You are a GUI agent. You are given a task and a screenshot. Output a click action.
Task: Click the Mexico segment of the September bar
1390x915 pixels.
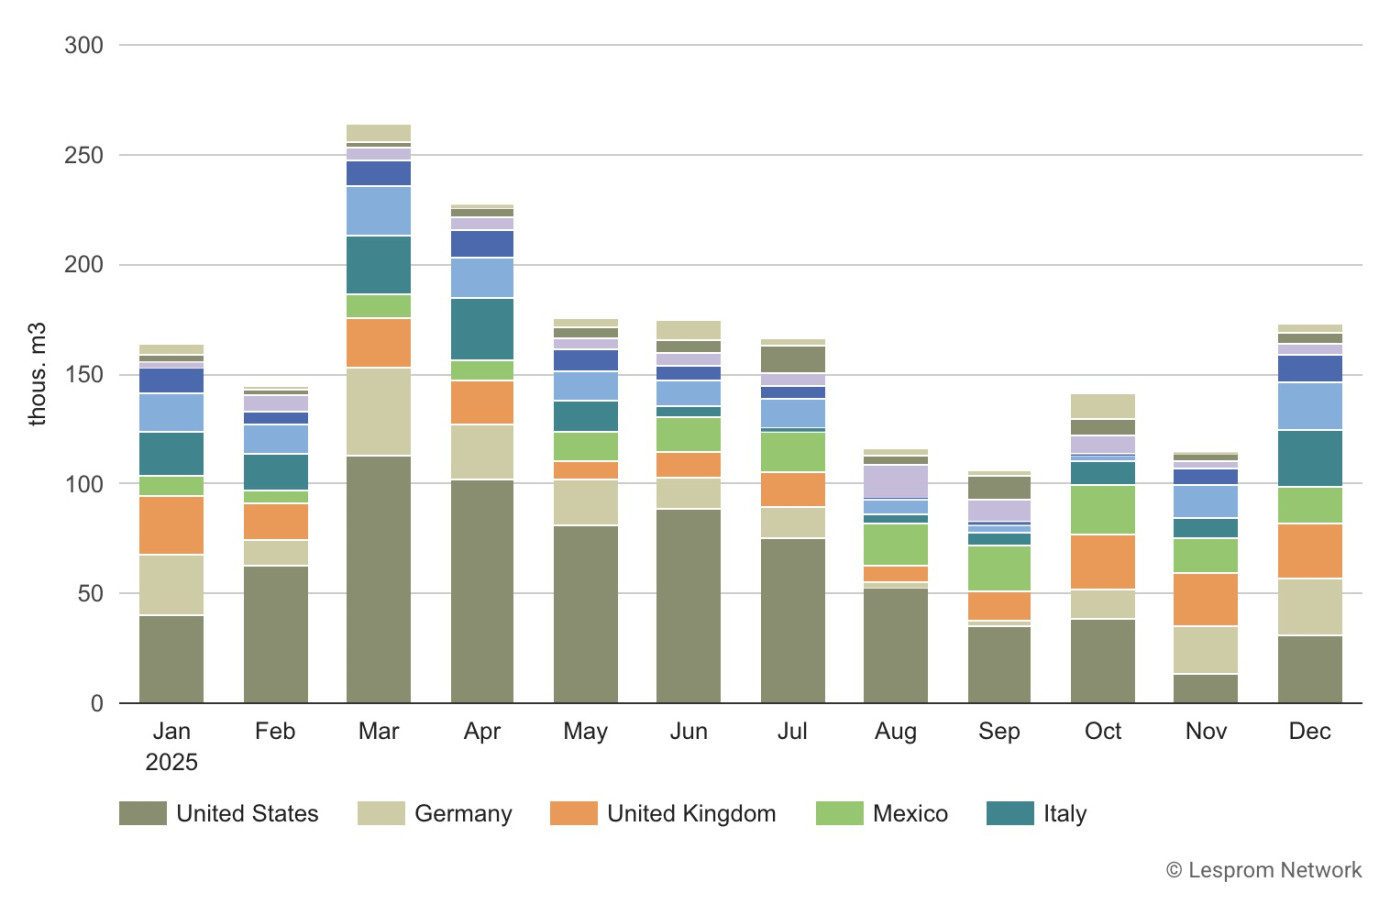pyautogui.click(x=999, y=567)
